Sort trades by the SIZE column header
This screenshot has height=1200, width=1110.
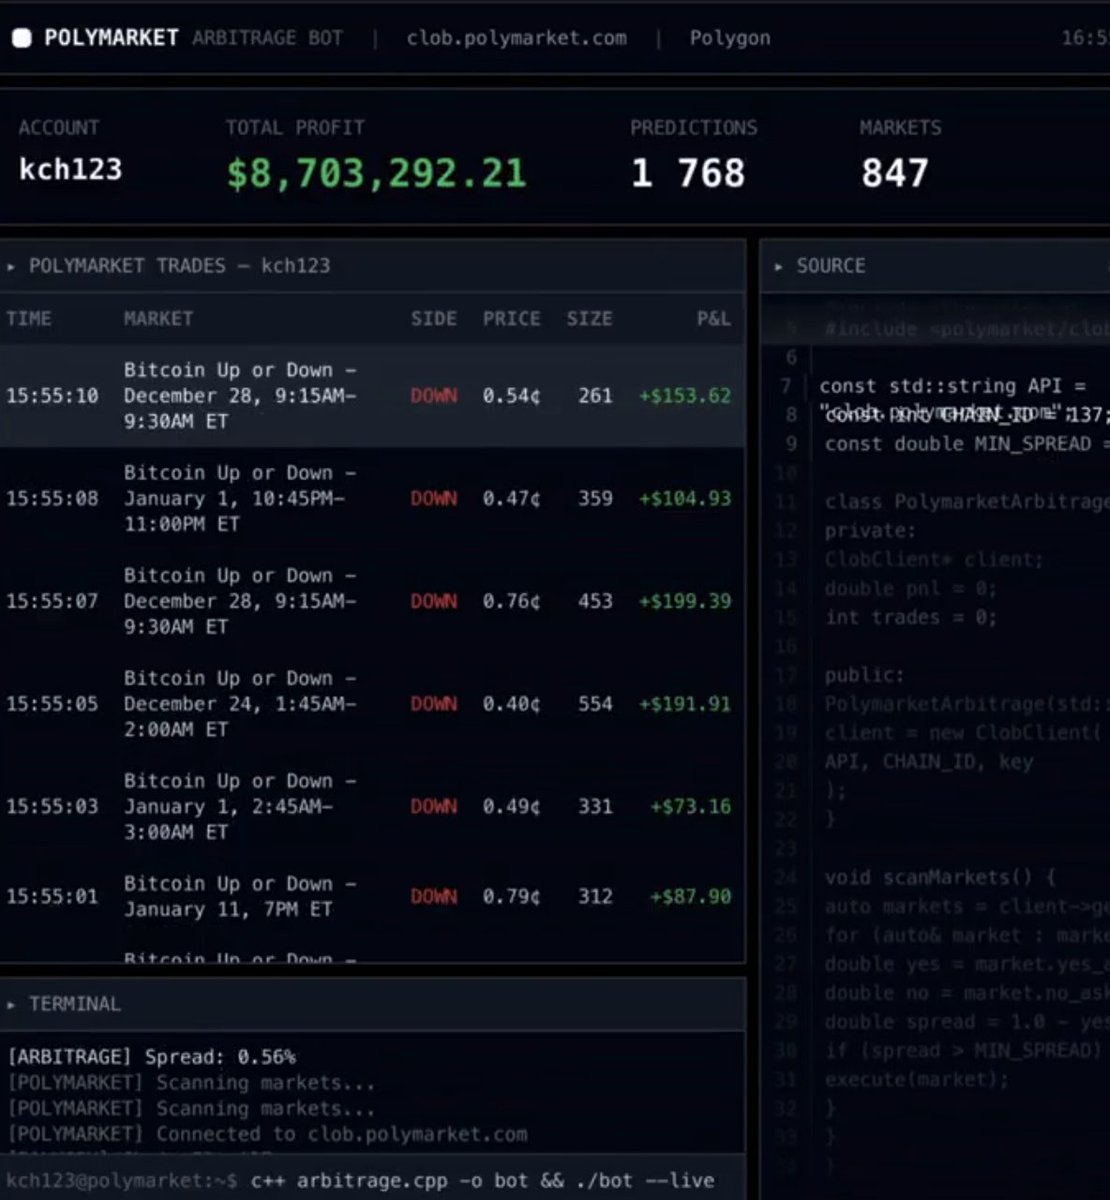click(589, 318)
